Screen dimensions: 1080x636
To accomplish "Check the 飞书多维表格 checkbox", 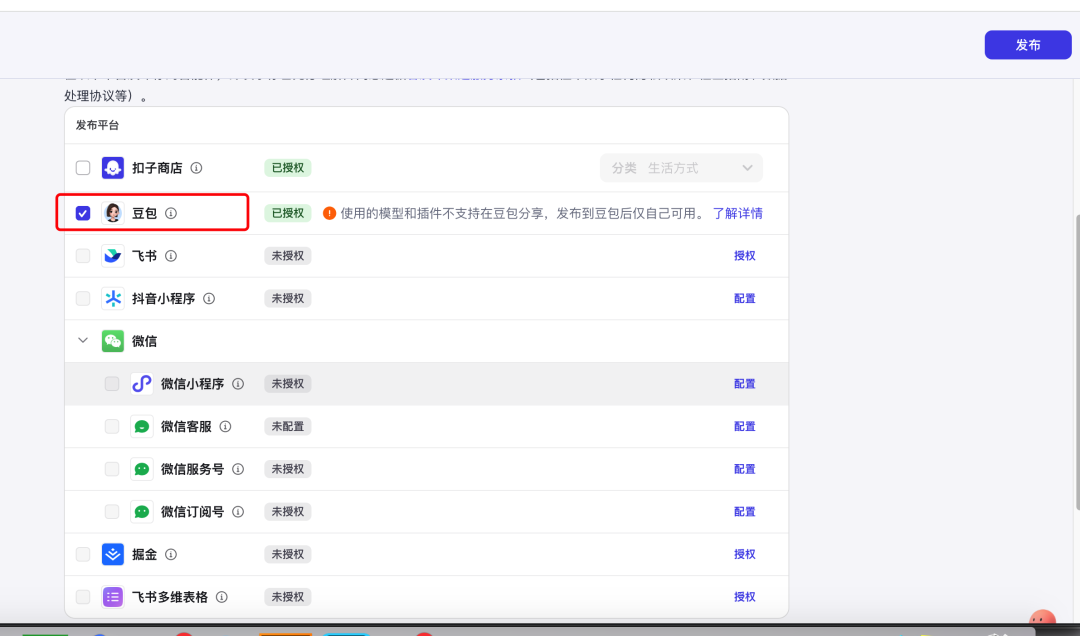I will coord(83,597).
